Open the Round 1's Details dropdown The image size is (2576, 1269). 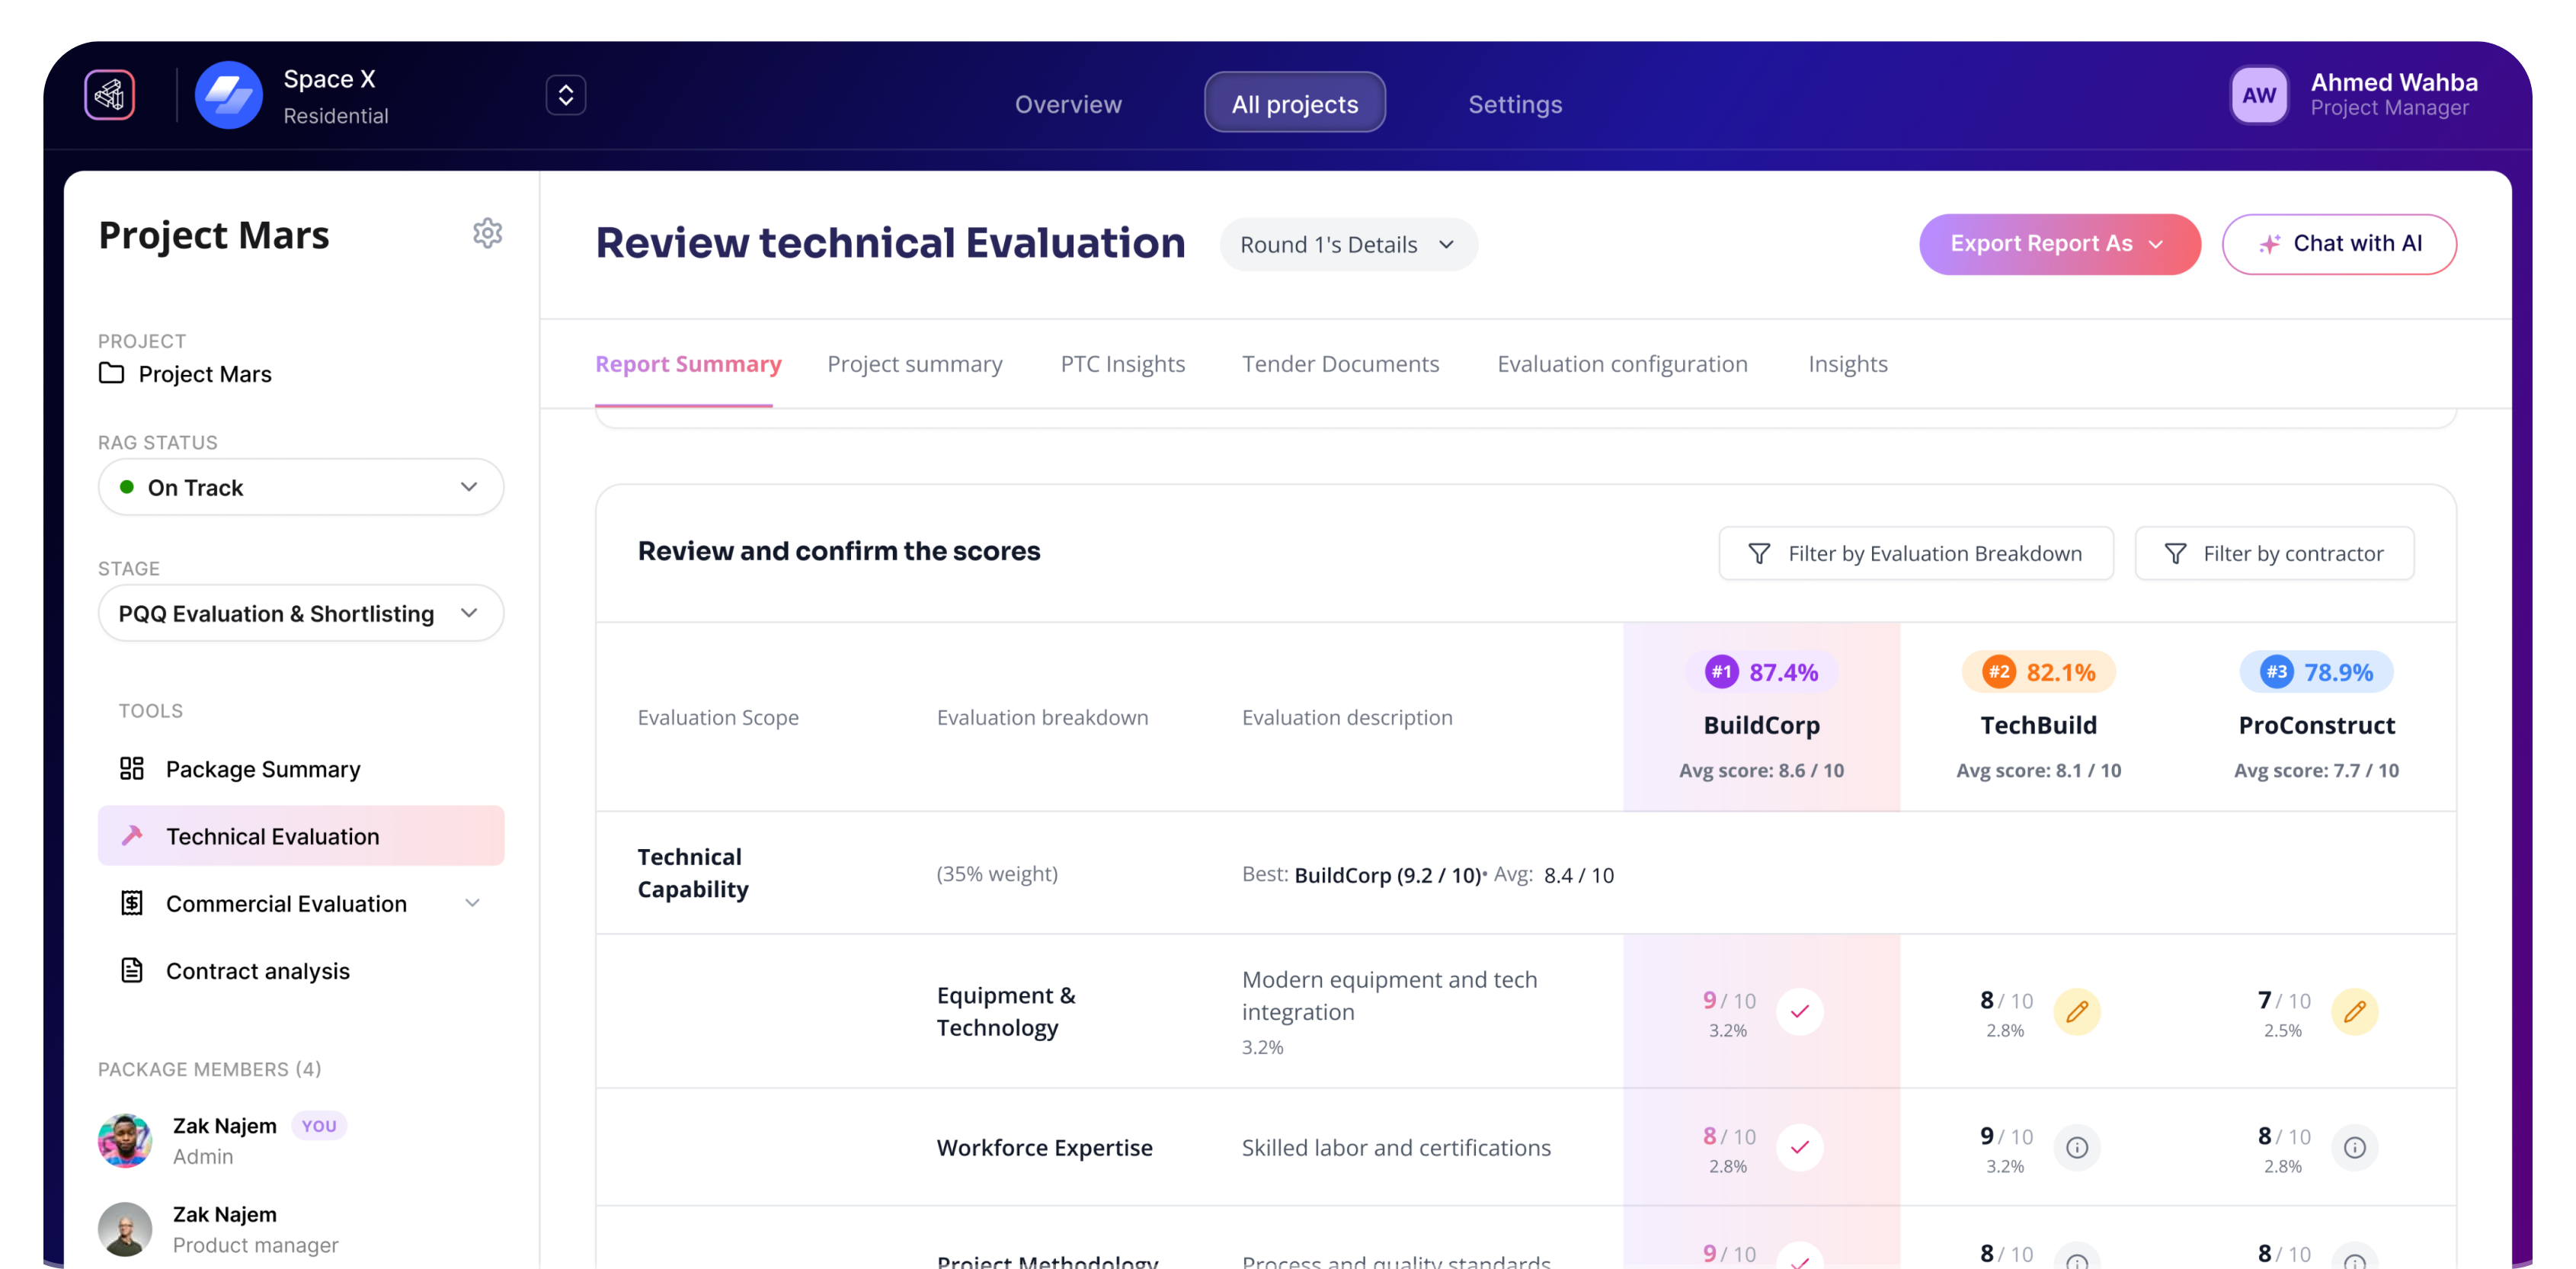[1348, 244]
